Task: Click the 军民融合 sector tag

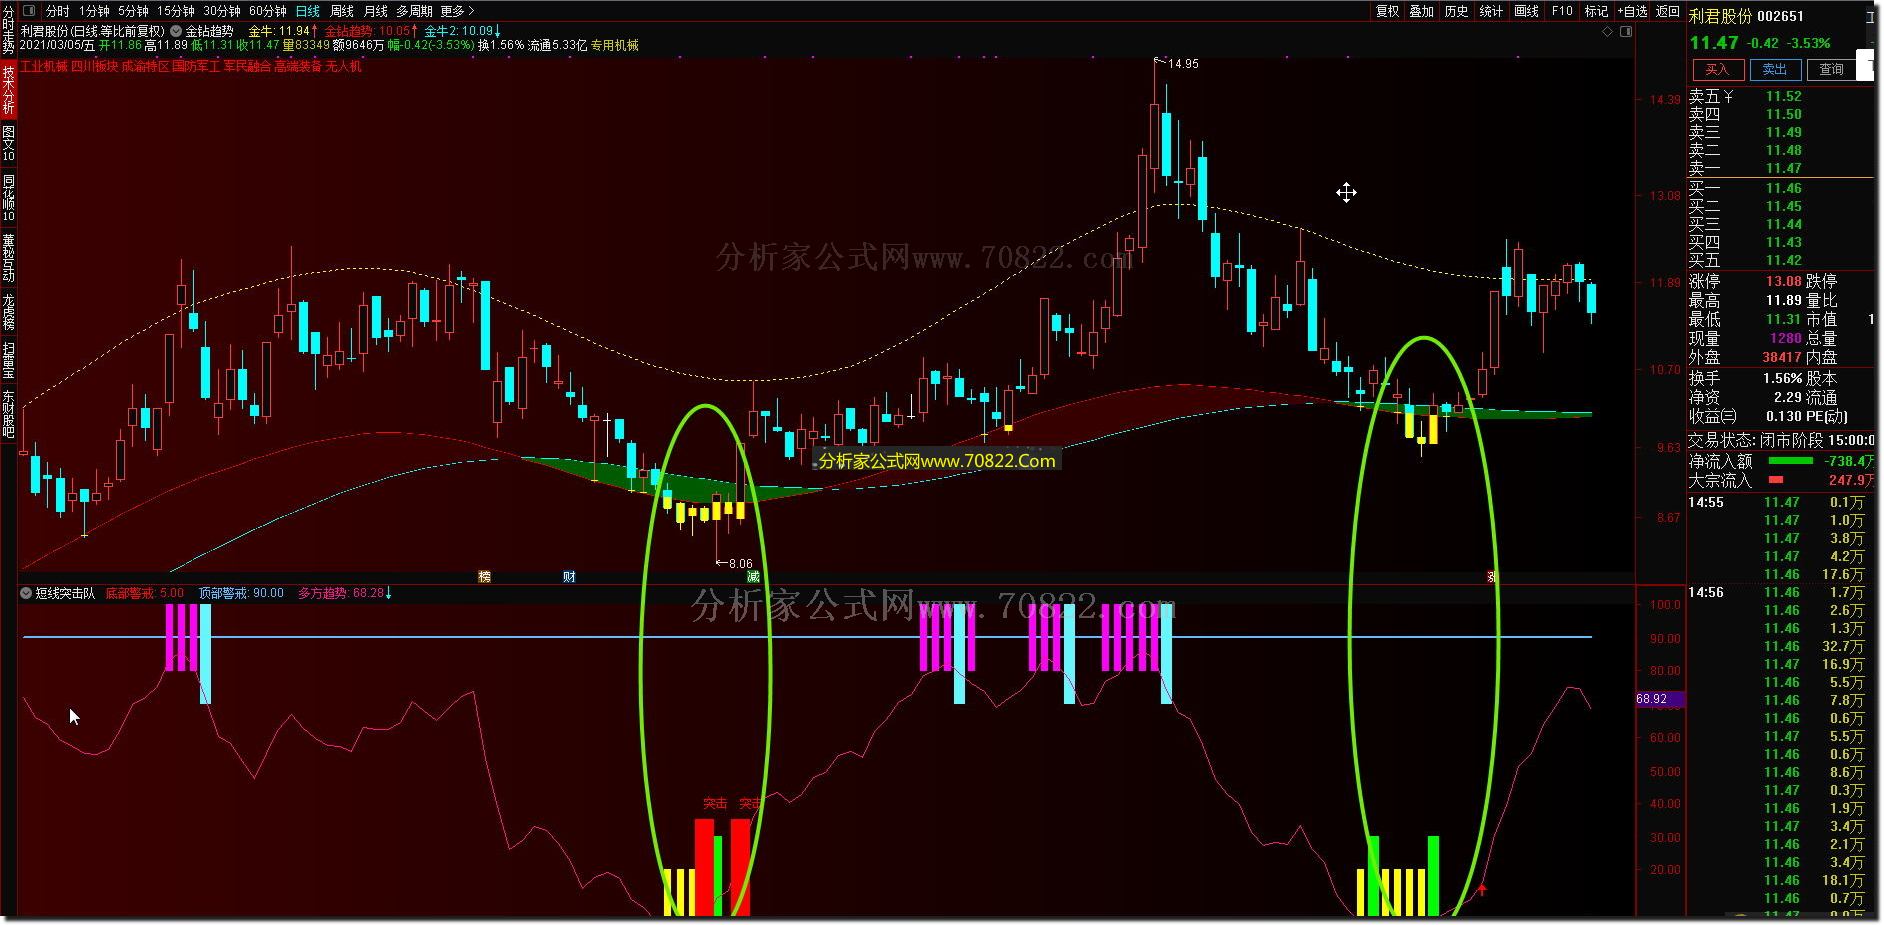Action: (x=247, y=66)
